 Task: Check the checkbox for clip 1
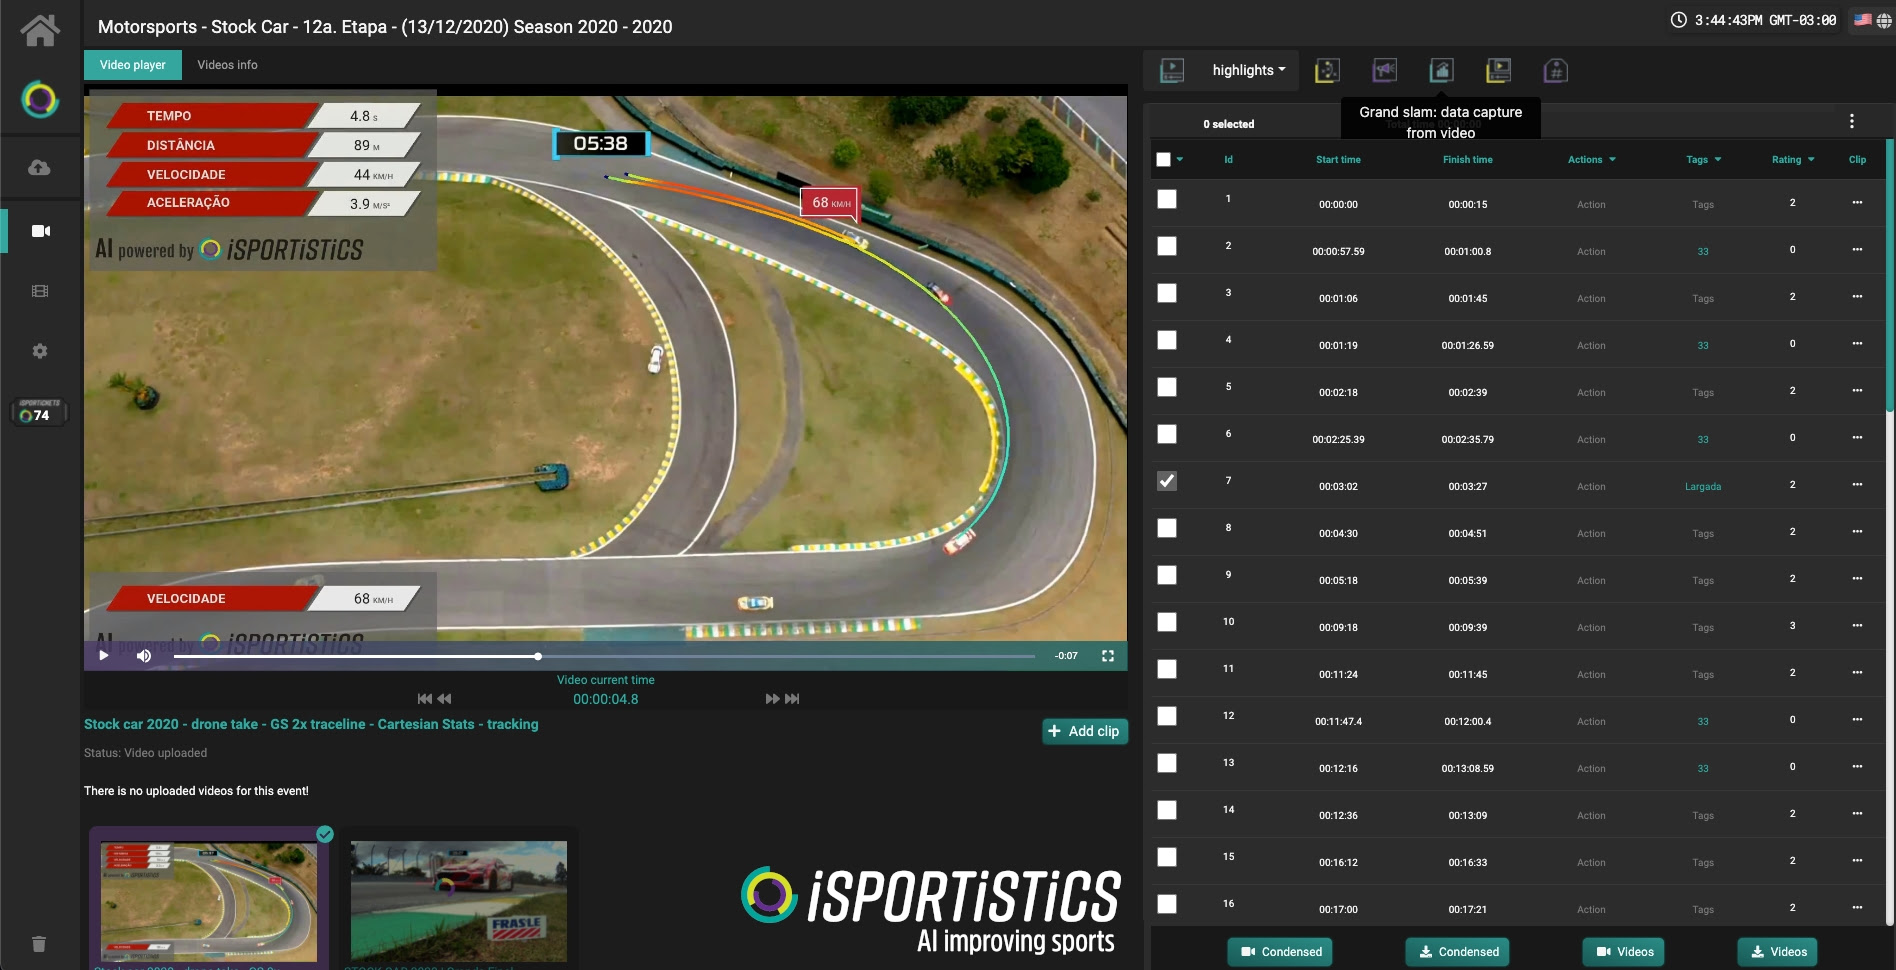tap(1167, 199)
